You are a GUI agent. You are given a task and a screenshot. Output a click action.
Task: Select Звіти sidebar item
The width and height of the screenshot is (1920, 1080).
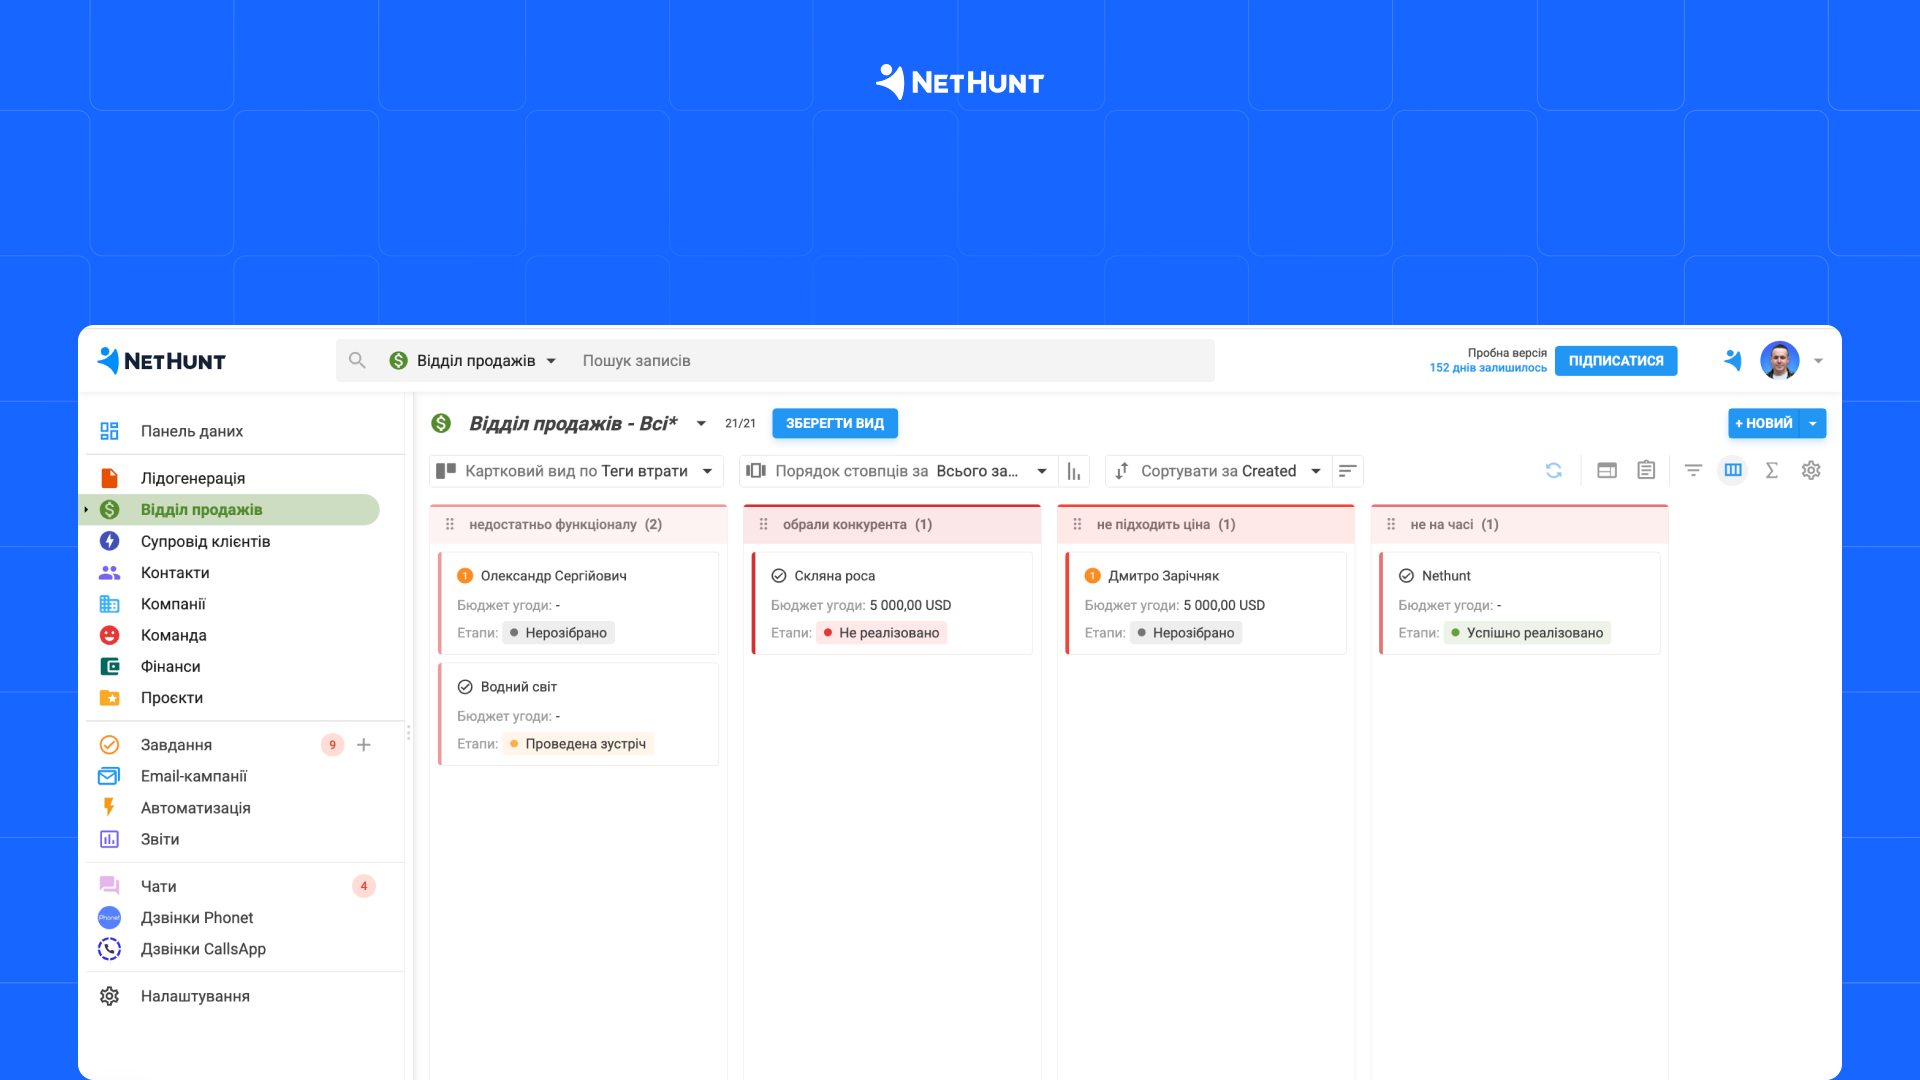point(160,839)
